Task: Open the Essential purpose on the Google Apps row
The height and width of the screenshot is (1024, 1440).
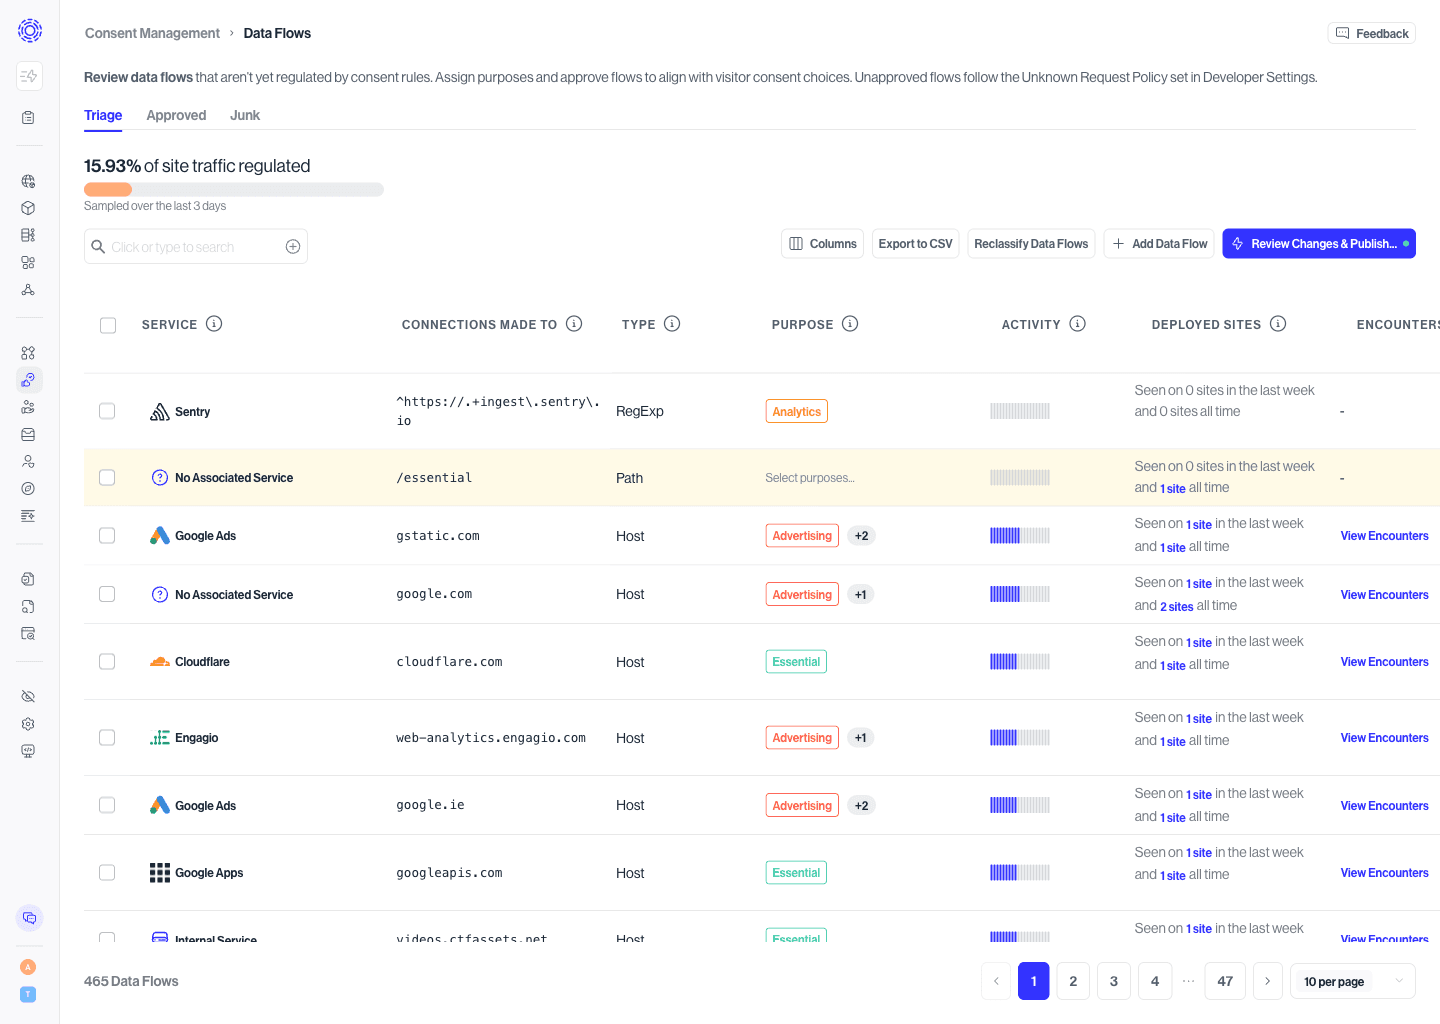Action: pos(796,873)
